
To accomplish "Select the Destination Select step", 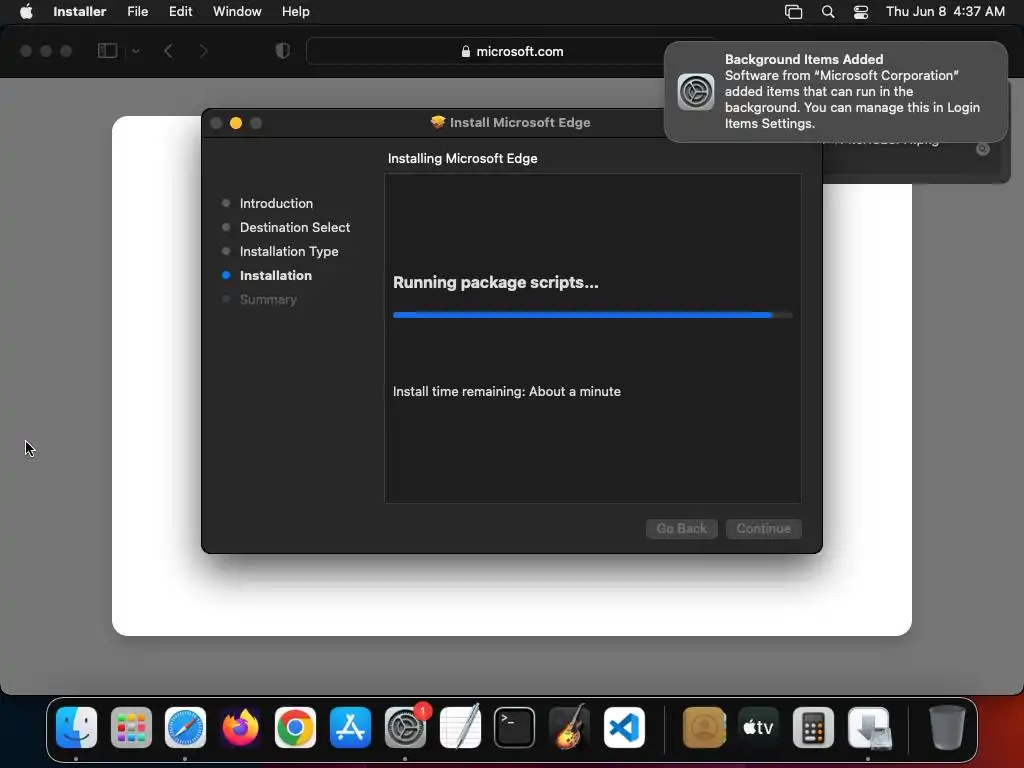I will coord(295,227).
